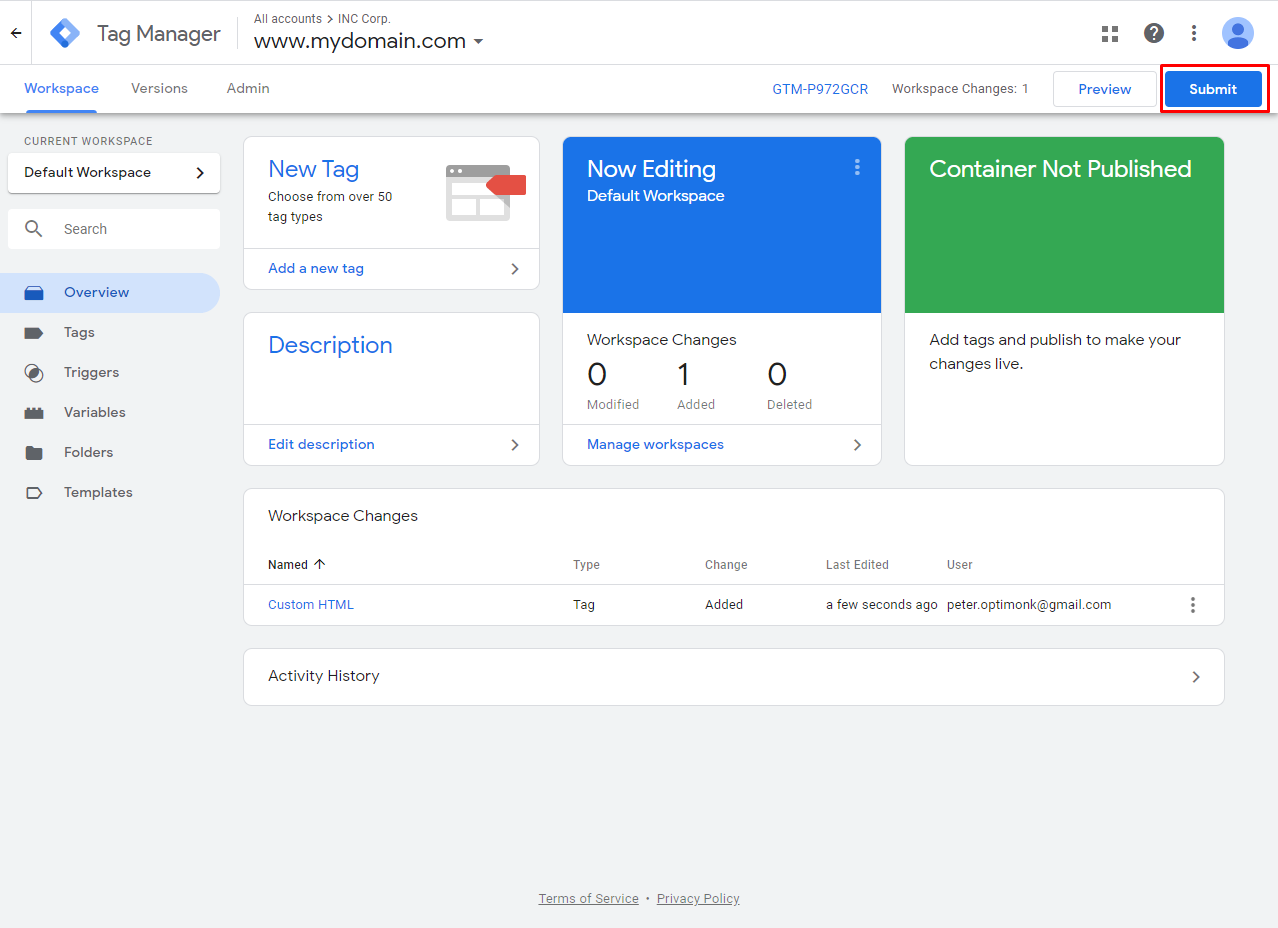Open the Google apps grid icon
This screenshot has width=1278, height=928.
[1110, 33]
